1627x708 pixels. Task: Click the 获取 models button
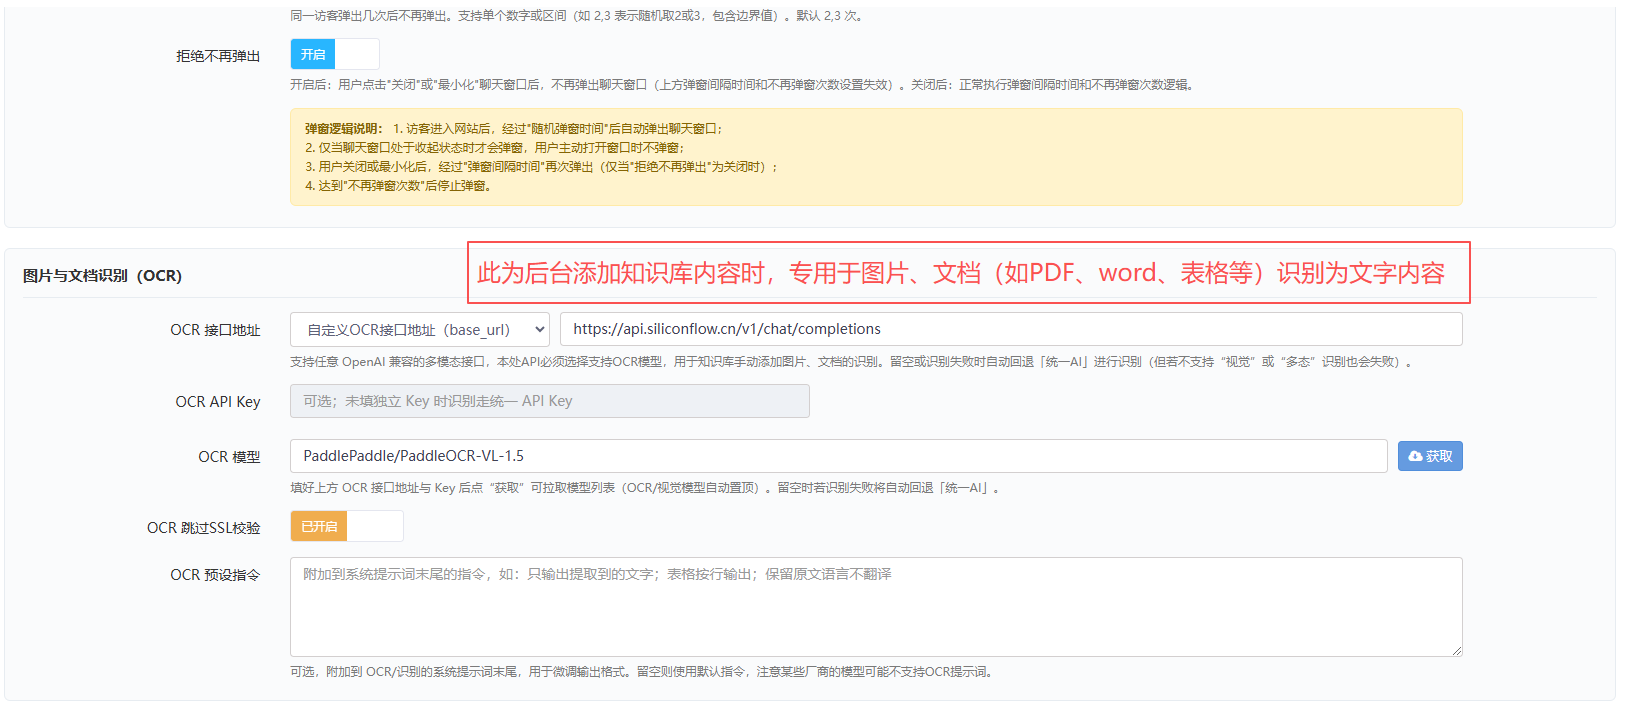pos(1430,456)
